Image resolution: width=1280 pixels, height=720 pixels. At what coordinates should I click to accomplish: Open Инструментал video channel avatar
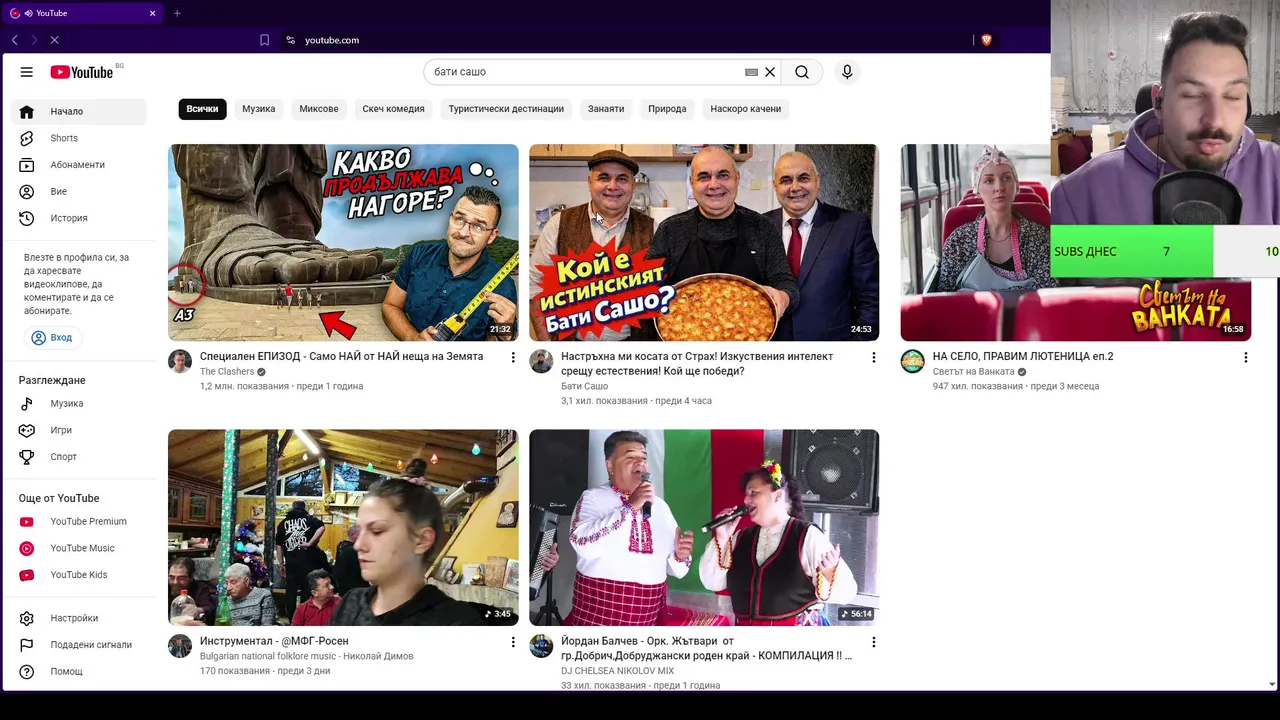click(180, 646)
